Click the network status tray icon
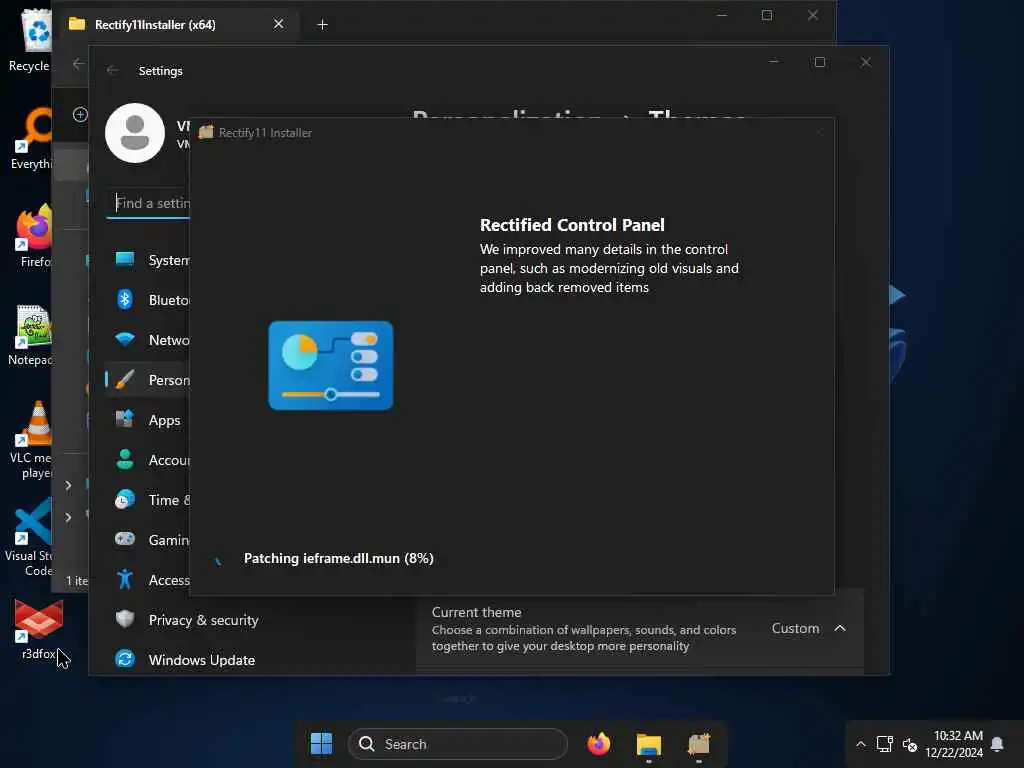The width and height of the screenshot is (1024, 768). click(x=885, y=744)
